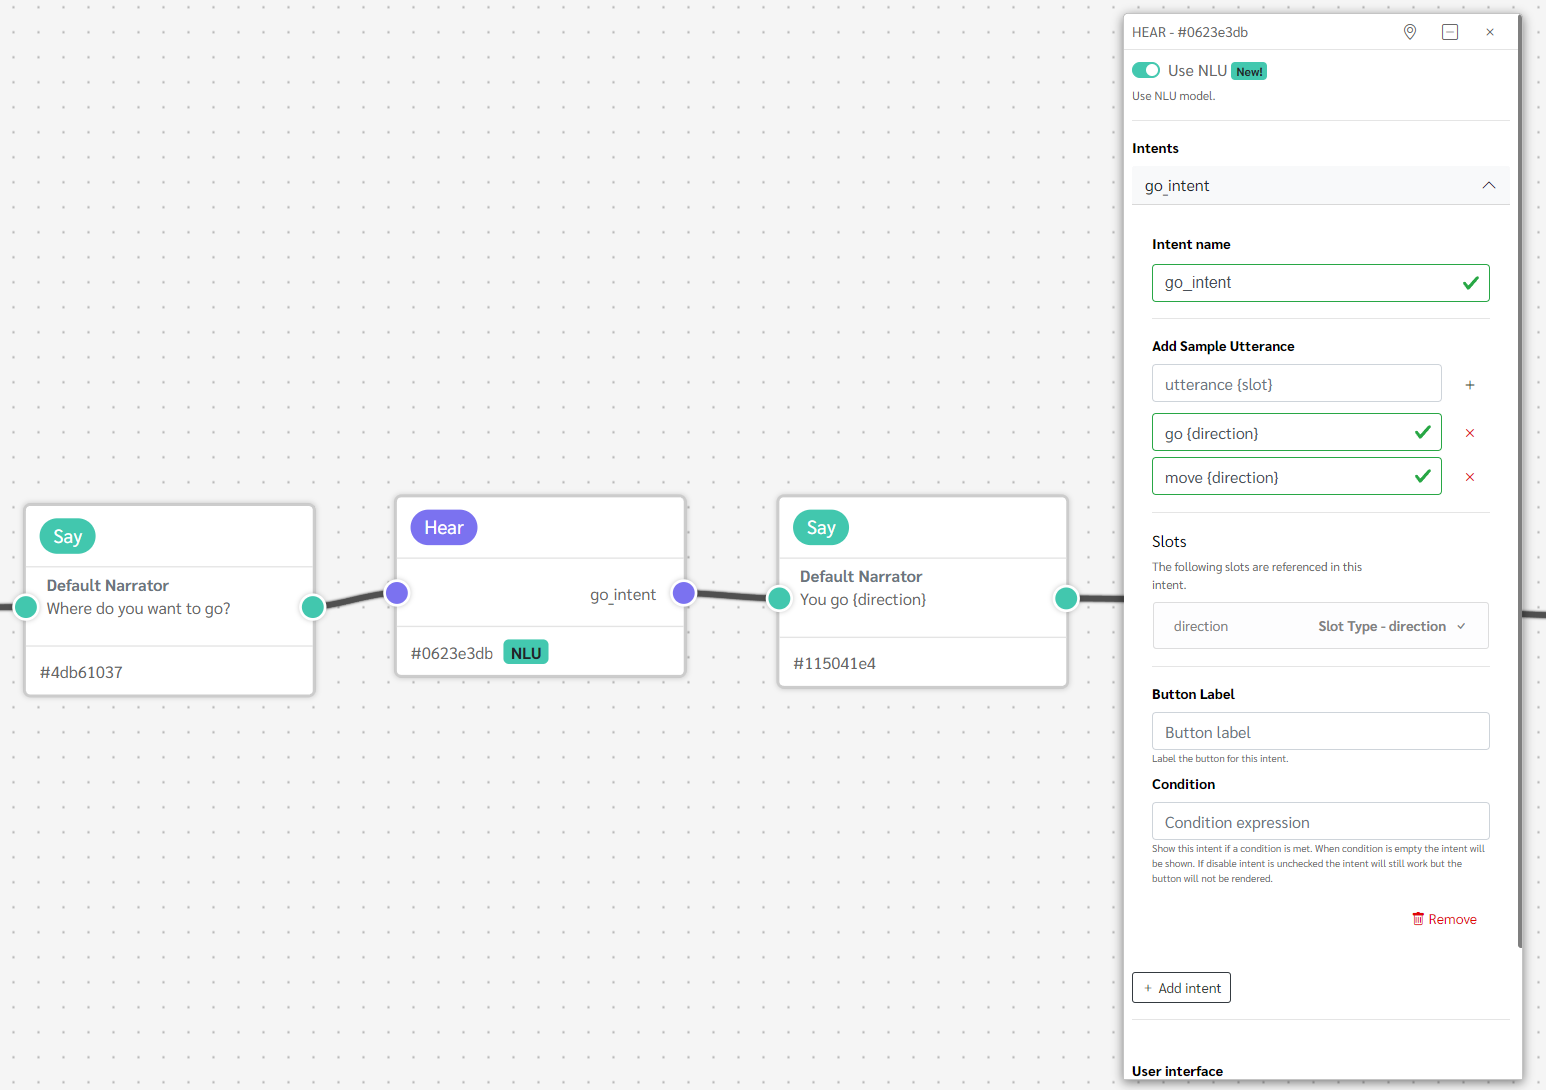The height and width of the screenshot is (1090, 1546).
Task: Click the User interface section heading
Action: 1178,1071
